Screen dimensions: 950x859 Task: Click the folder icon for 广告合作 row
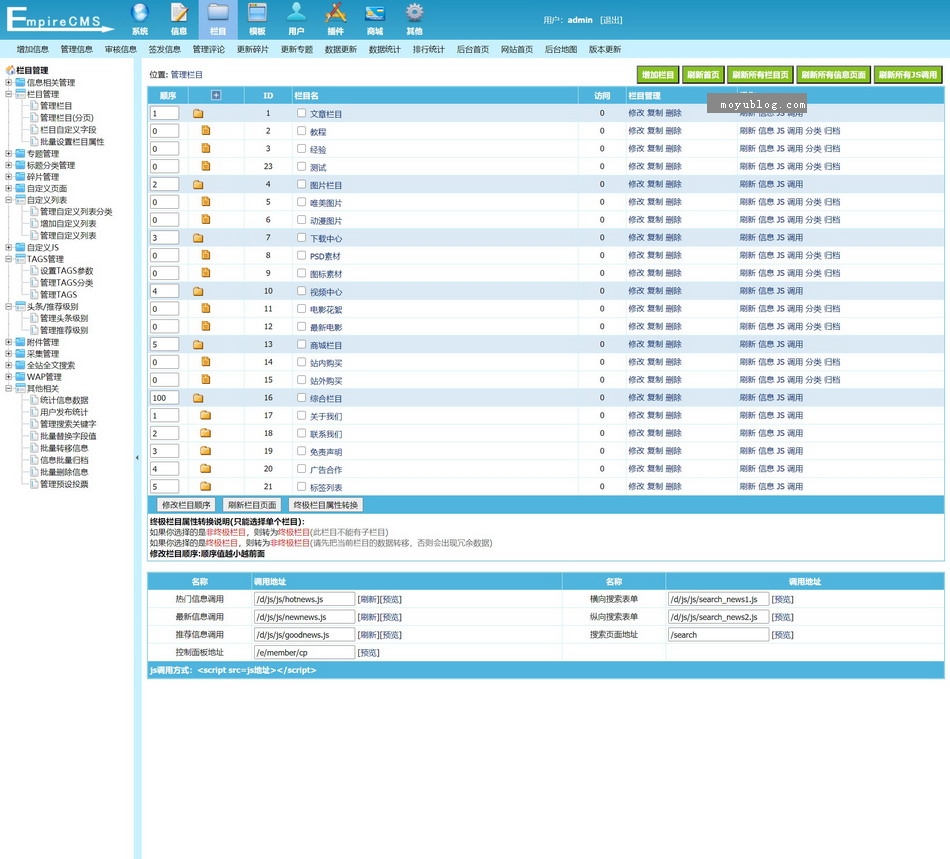205,469
